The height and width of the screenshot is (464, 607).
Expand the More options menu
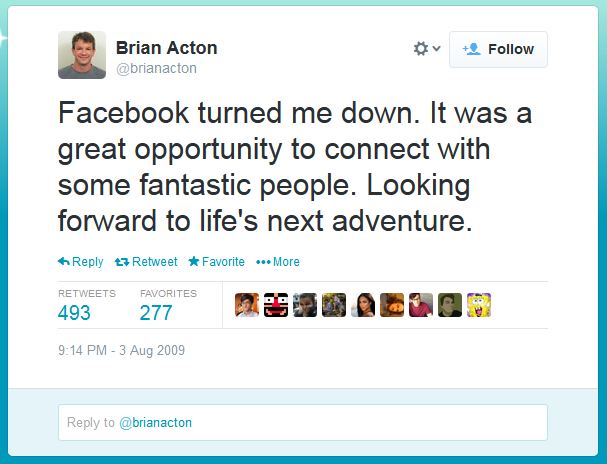tap(278, 262)
